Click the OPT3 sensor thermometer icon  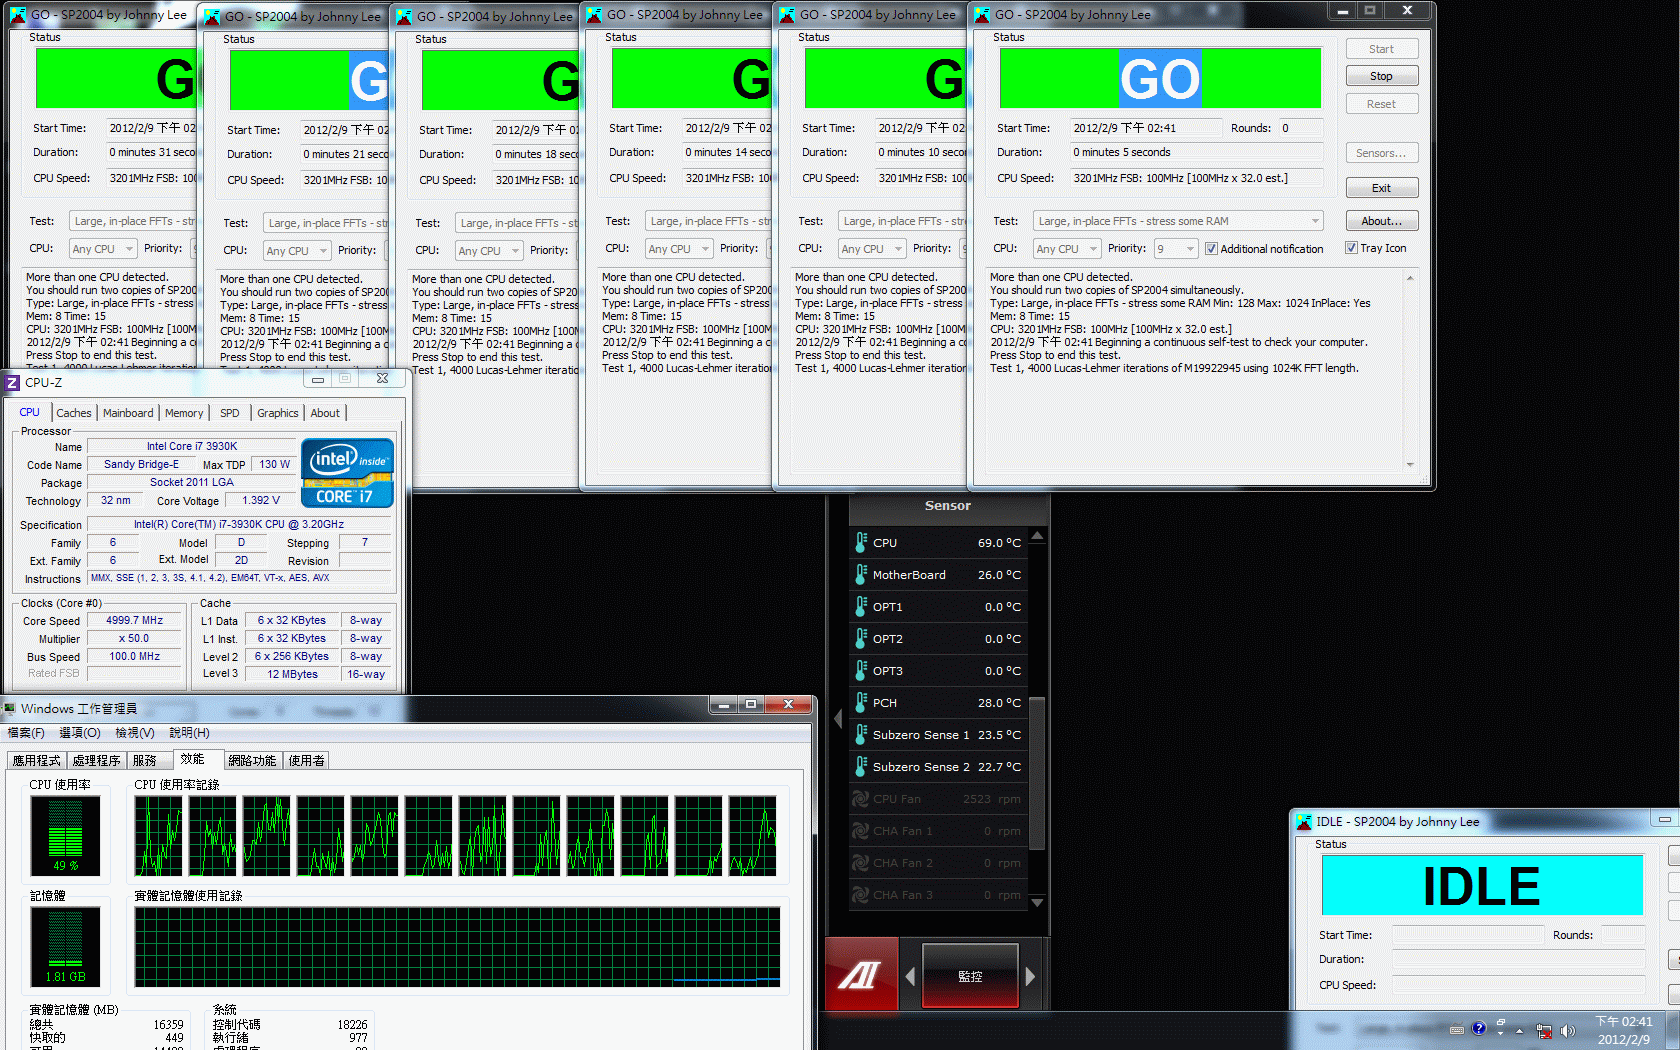click(860, 670)
